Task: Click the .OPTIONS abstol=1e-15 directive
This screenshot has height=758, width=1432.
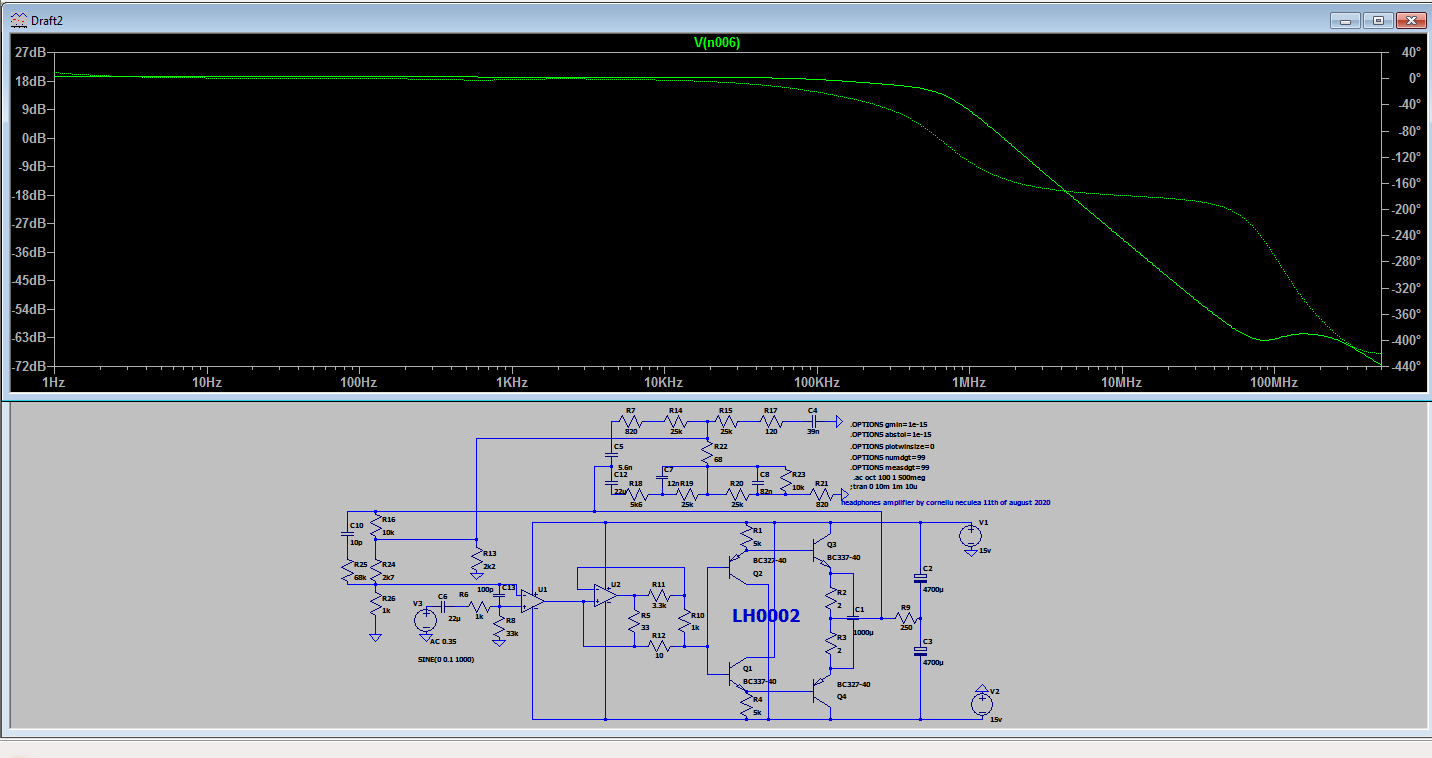Action: tap(890, 435)
